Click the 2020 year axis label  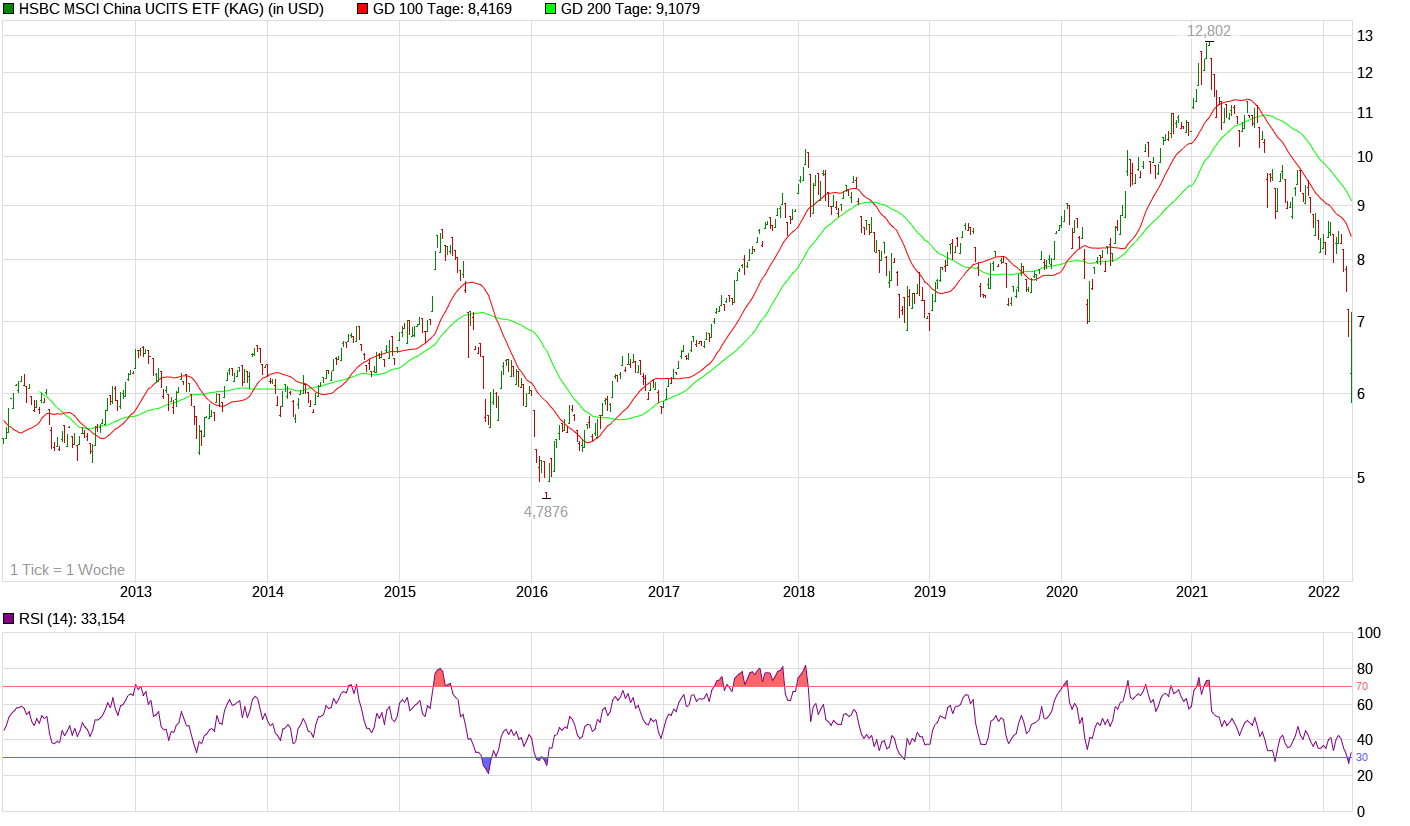point(1062,591)
